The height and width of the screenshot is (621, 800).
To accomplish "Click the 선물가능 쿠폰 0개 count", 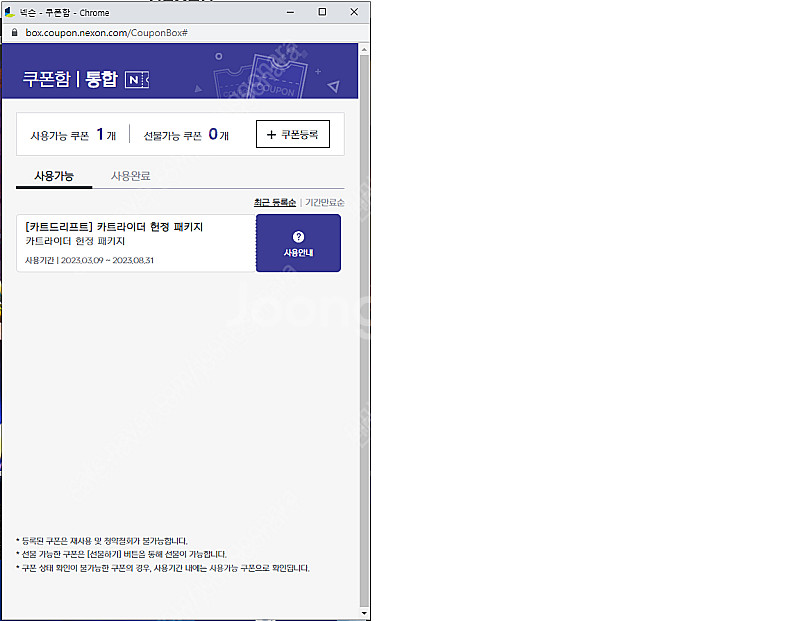I will pyautogui.click(x=186, y=135).
